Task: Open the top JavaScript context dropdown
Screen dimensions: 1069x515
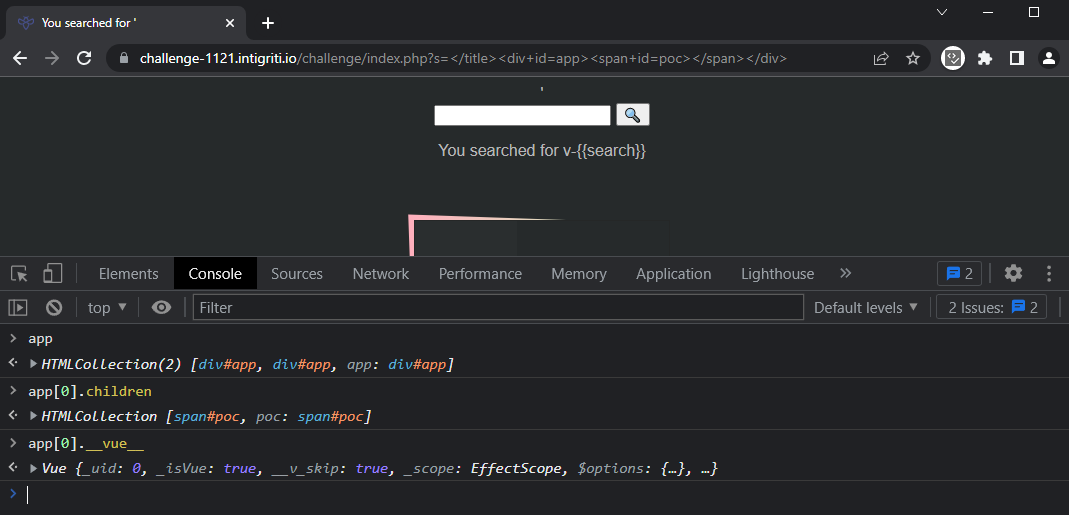Action: pyautogui.click(x=107, y=307)
